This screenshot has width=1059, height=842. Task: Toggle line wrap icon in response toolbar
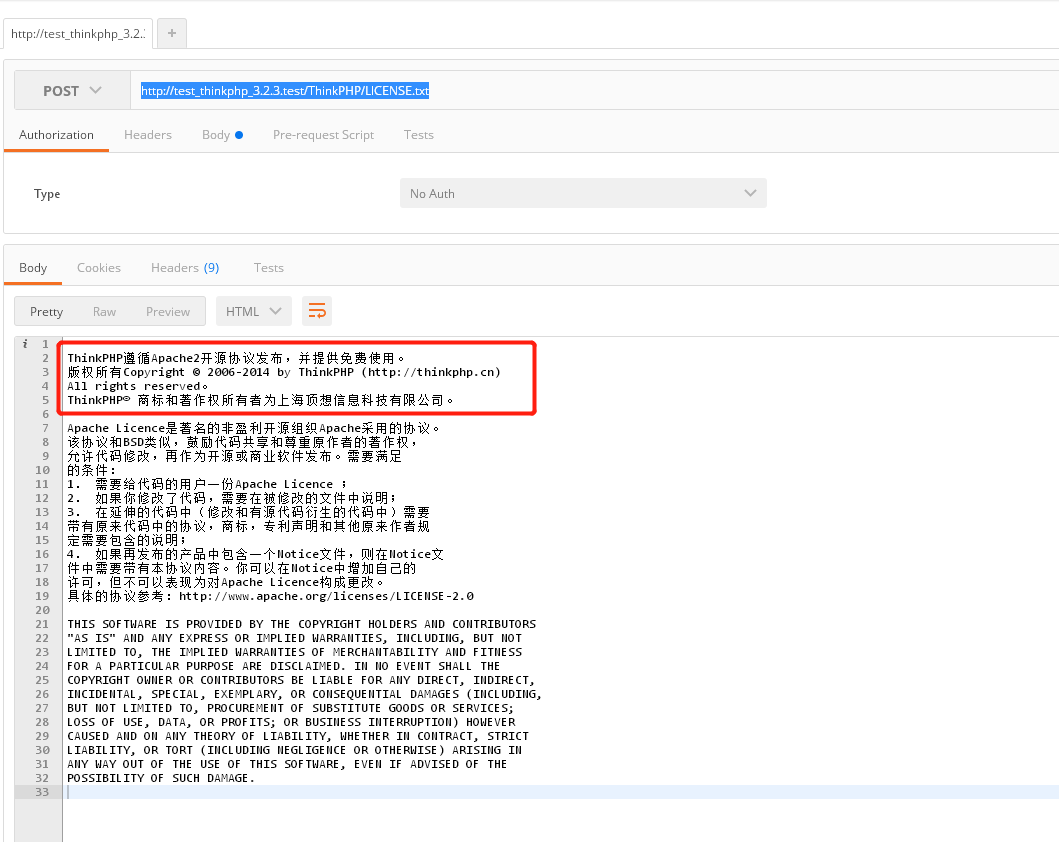click(317, 311)
